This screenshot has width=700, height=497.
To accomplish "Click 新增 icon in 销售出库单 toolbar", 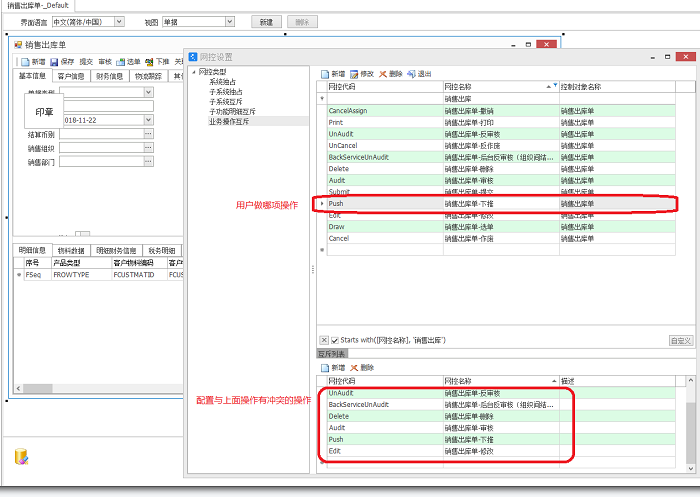I will pos(25,62).
